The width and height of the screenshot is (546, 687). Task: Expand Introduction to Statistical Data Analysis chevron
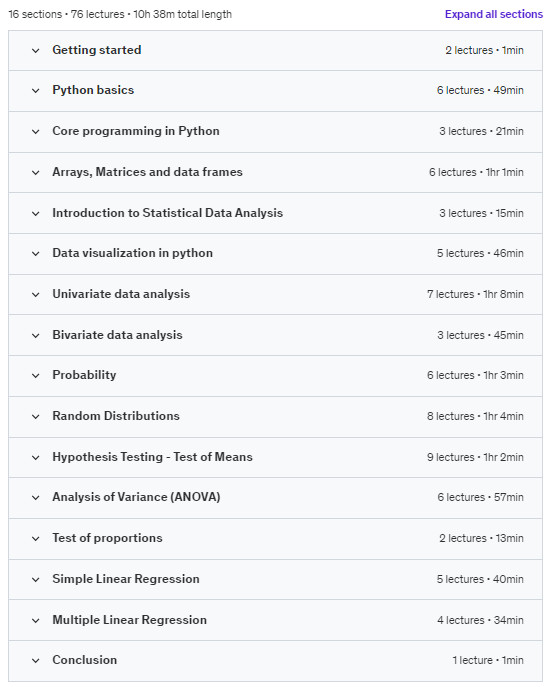point(35,214)
